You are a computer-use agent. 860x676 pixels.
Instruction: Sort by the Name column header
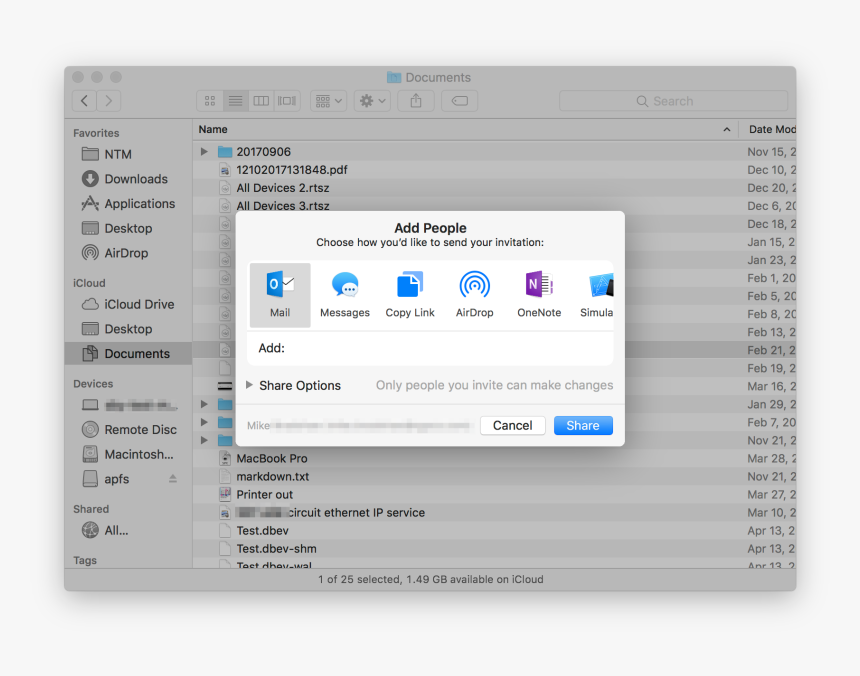(x=465, y=129)
